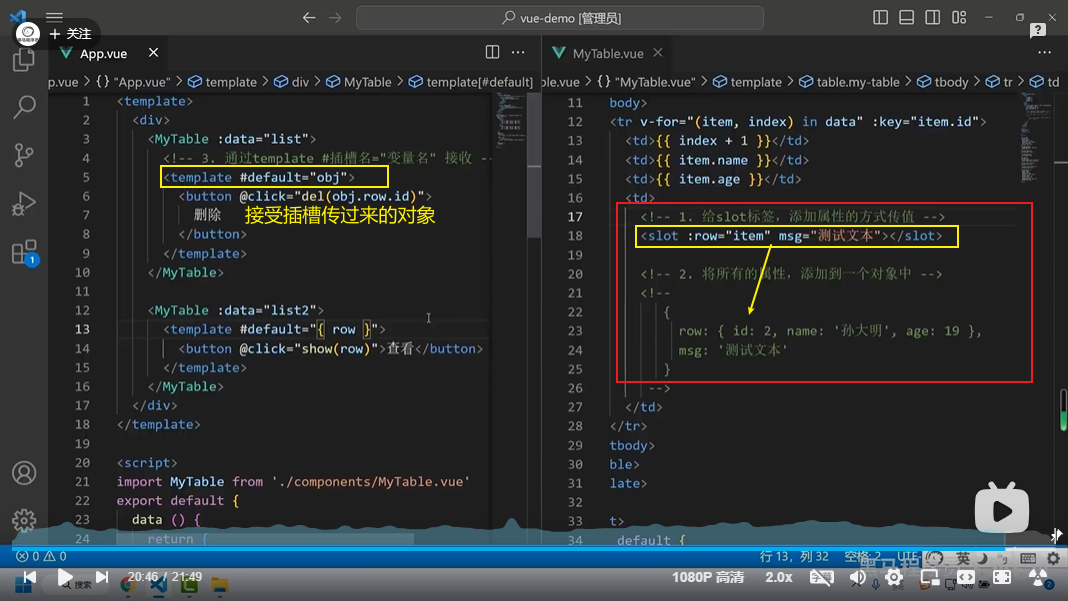
Task: Click the feedback question-mark icon
Action: pyautogui.click(x=1037, y=30)
